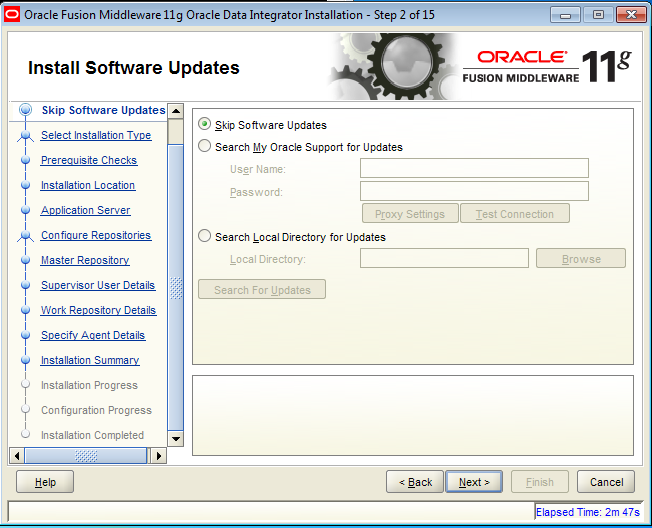The image size is (652, 528).
Task: Click the Oracle icon in the title bar
Action: tap(12, 15)
